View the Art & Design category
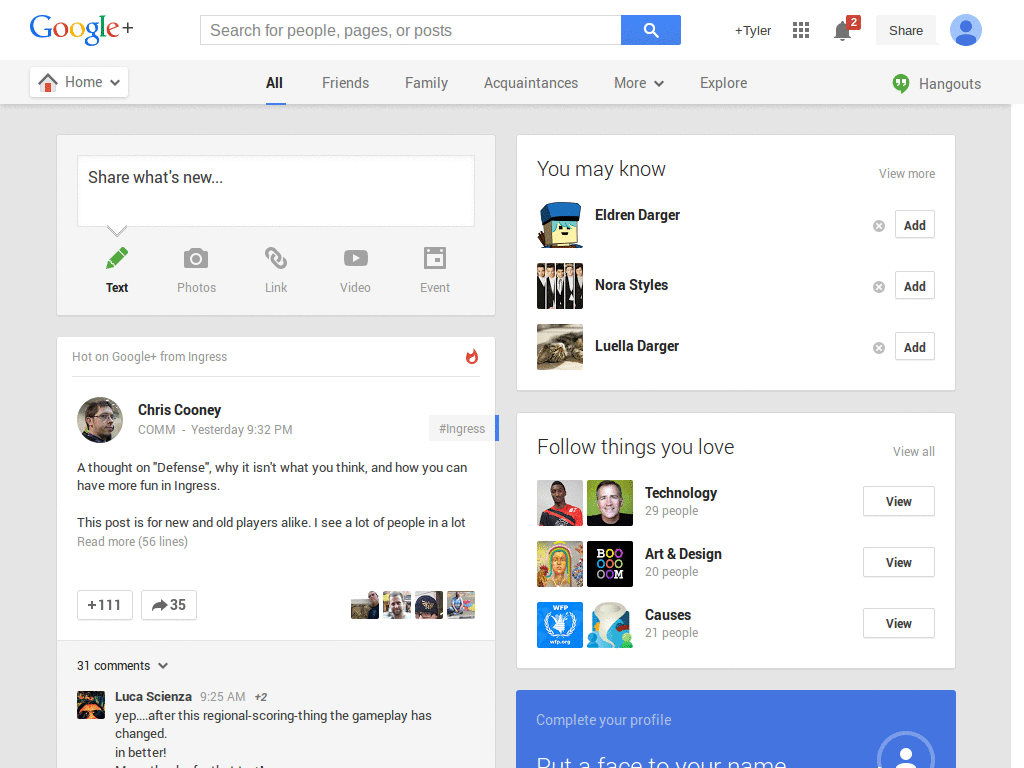Image resolution: width=1024 pixels, height=768 pixels. [899, 562]
